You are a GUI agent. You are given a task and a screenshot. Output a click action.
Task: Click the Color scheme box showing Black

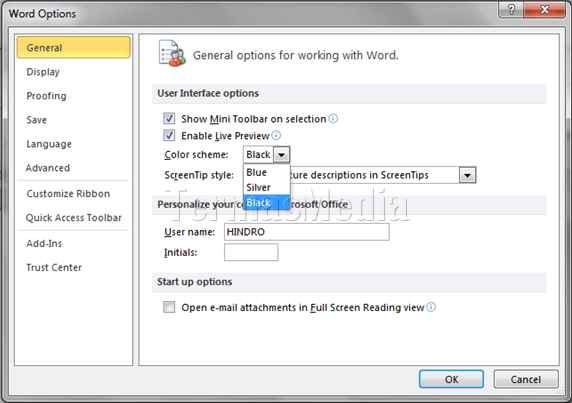(x=259, y=155)
